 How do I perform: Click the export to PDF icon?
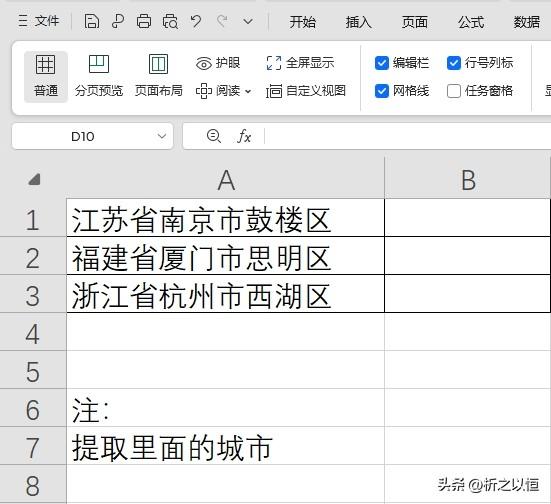pyautogui.click(x=118, y=21)
